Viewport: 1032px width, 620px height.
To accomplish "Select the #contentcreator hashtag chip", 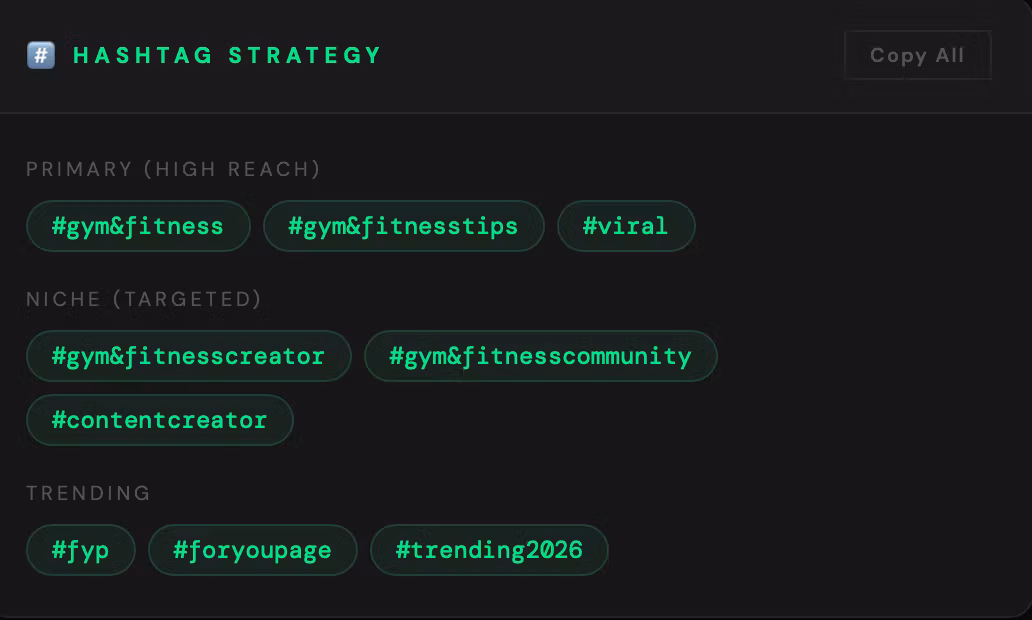I will click(x=160, y=420).
